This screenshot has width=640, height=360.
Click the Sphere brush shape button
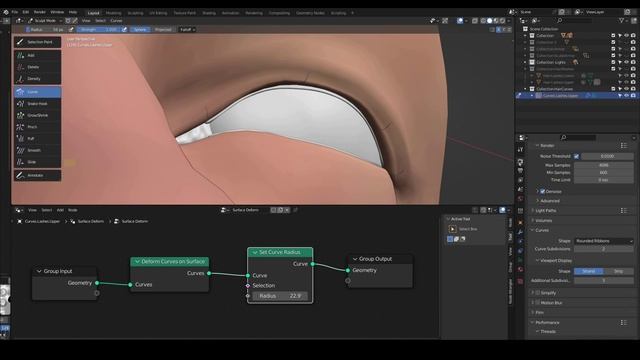tap(140, 29)
